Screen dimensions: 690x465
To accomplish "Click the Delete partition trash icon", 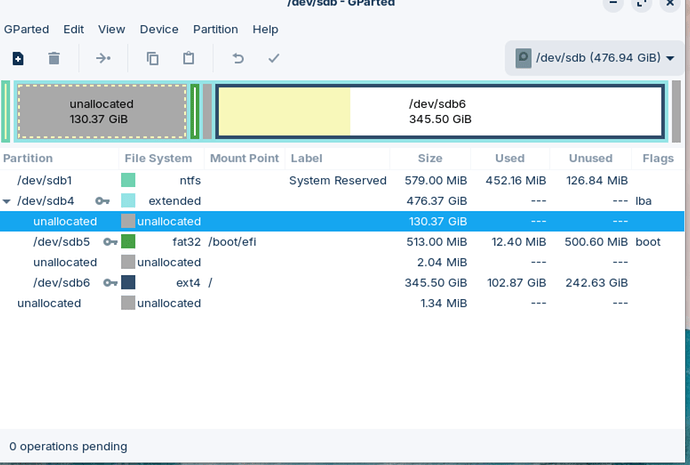I will 54,59.
